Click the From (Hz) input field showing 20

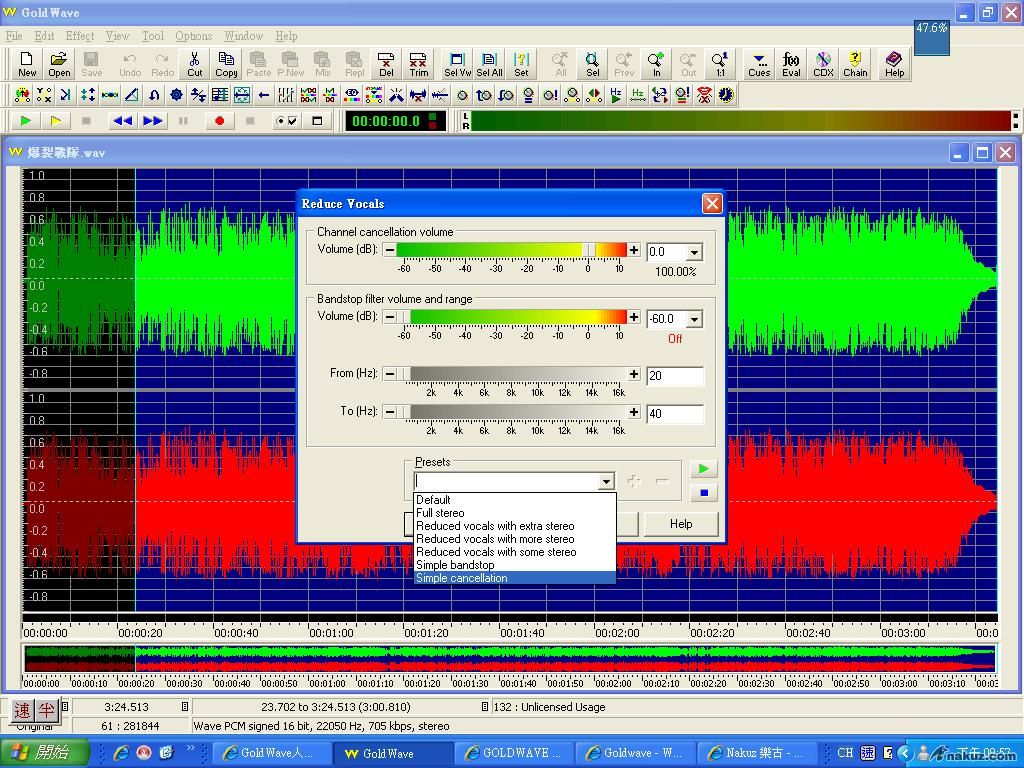675,376
